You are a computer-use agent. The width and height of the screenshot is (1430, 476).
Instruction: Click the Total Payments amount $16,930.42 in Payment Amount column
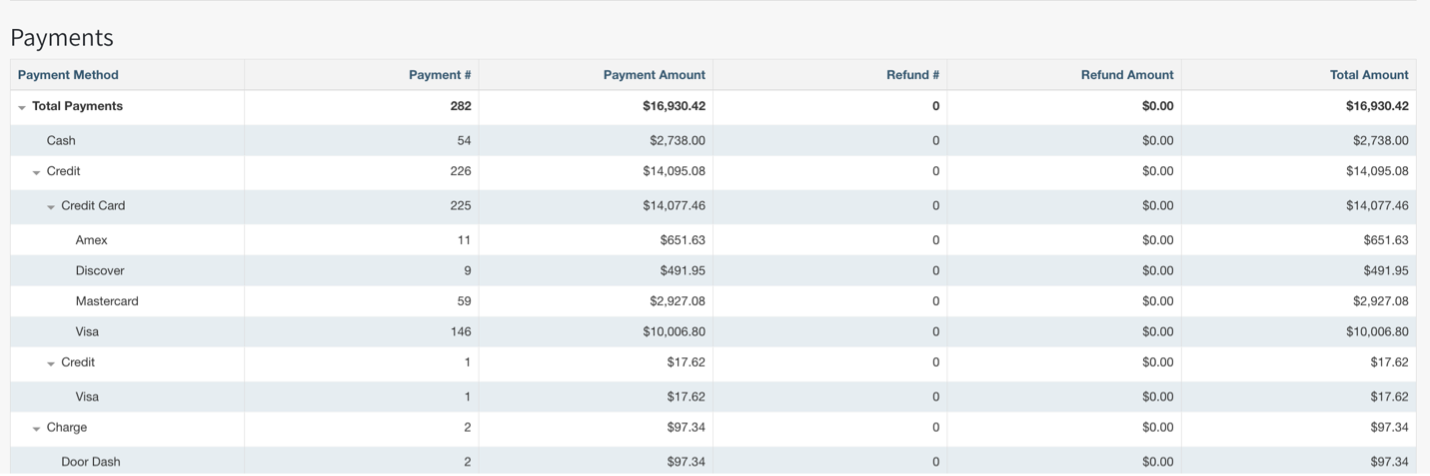(x=673, y=106)
